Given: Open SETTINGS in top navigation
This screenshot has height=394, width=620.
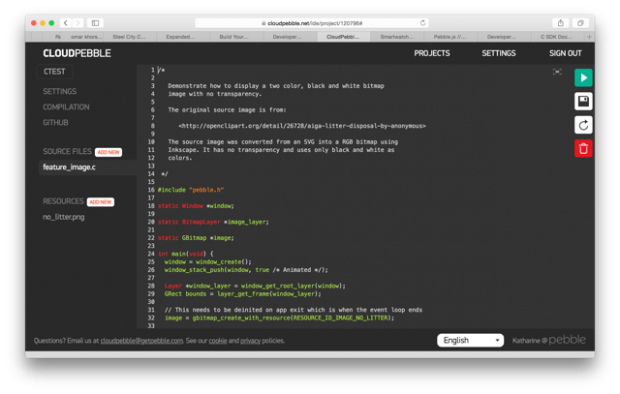Looking at the screenshot, I should point(498,53).
